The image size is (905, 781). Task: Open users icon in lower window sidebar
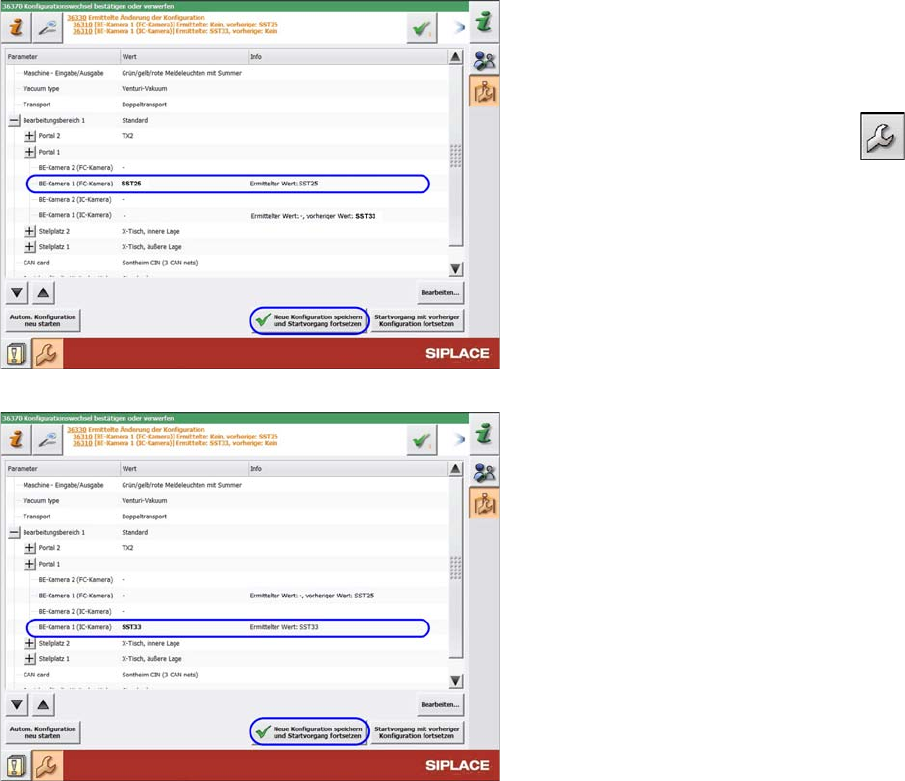[x=484, y=472]
